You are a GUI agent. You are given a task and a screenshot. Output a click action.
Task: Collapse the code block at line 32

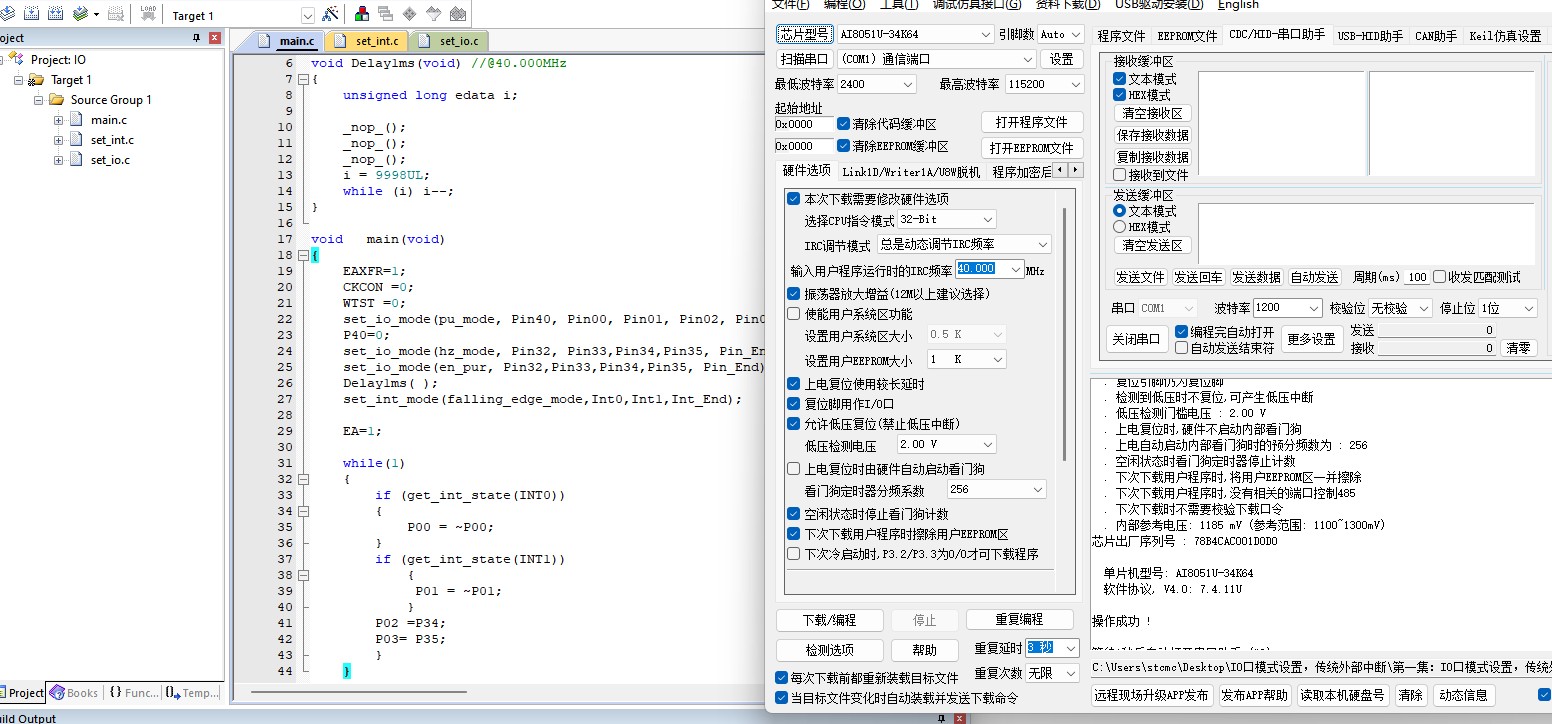(302, 479)
